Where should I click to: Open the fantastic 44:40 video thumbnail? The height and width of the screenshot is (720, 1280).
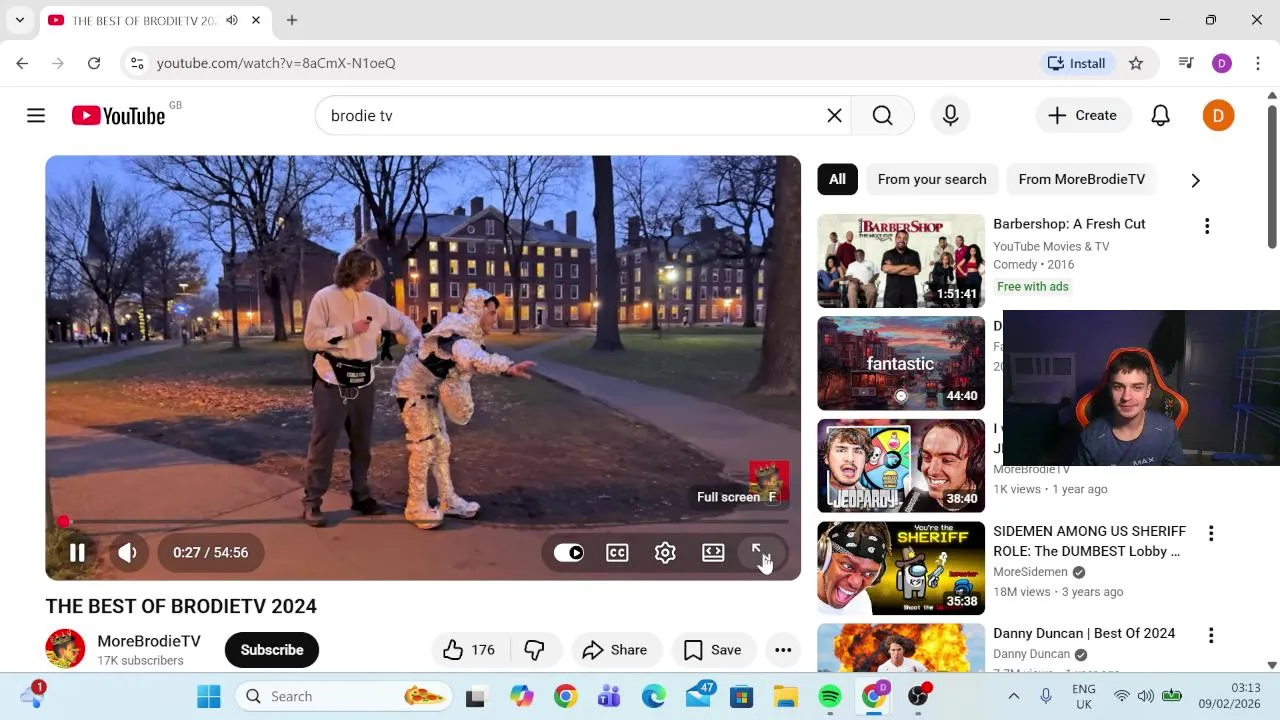[901, 364]
